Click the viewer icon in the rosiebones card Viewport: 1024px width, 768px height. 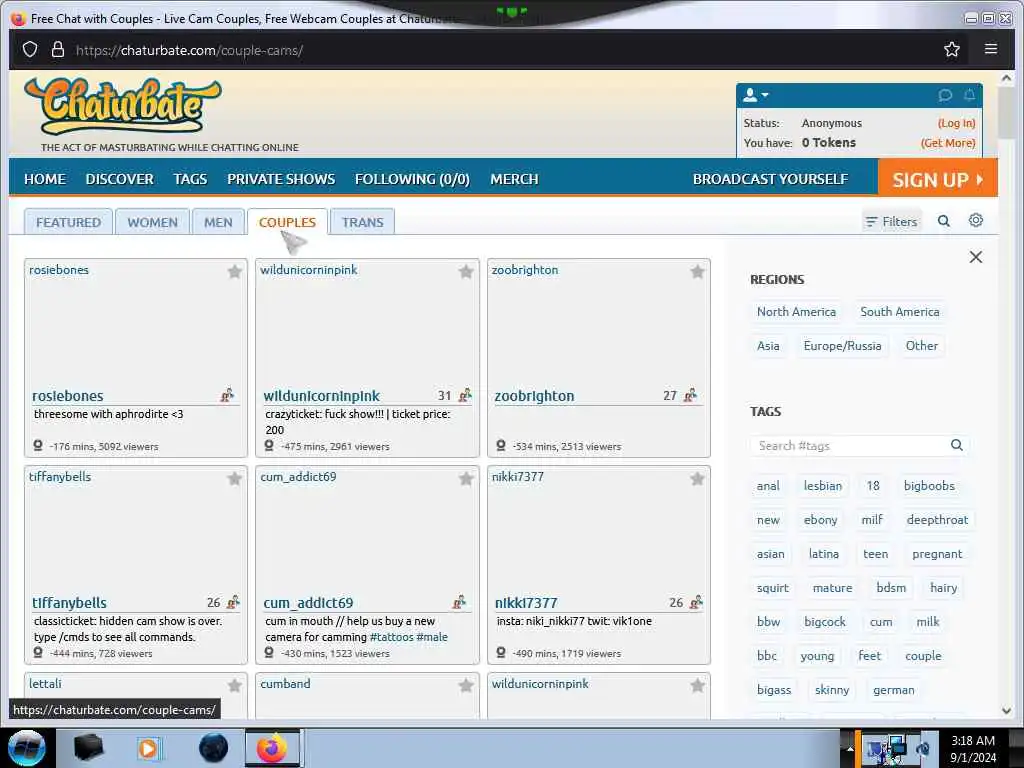(x=38, y=446)
